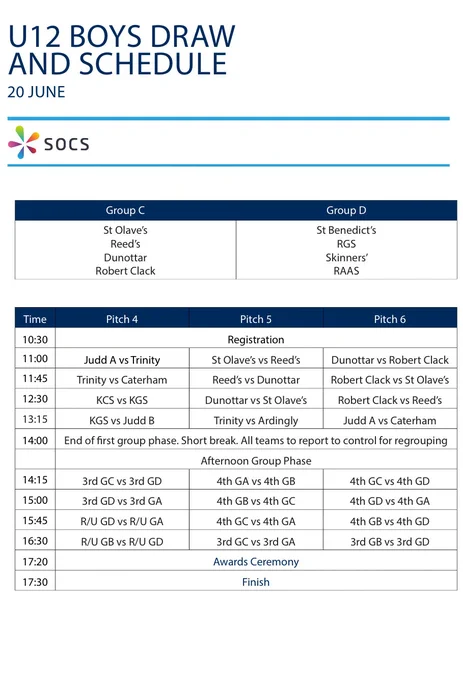Select the Group D header
The height and width of the screenshot is (680, 463).
(346, 210)
